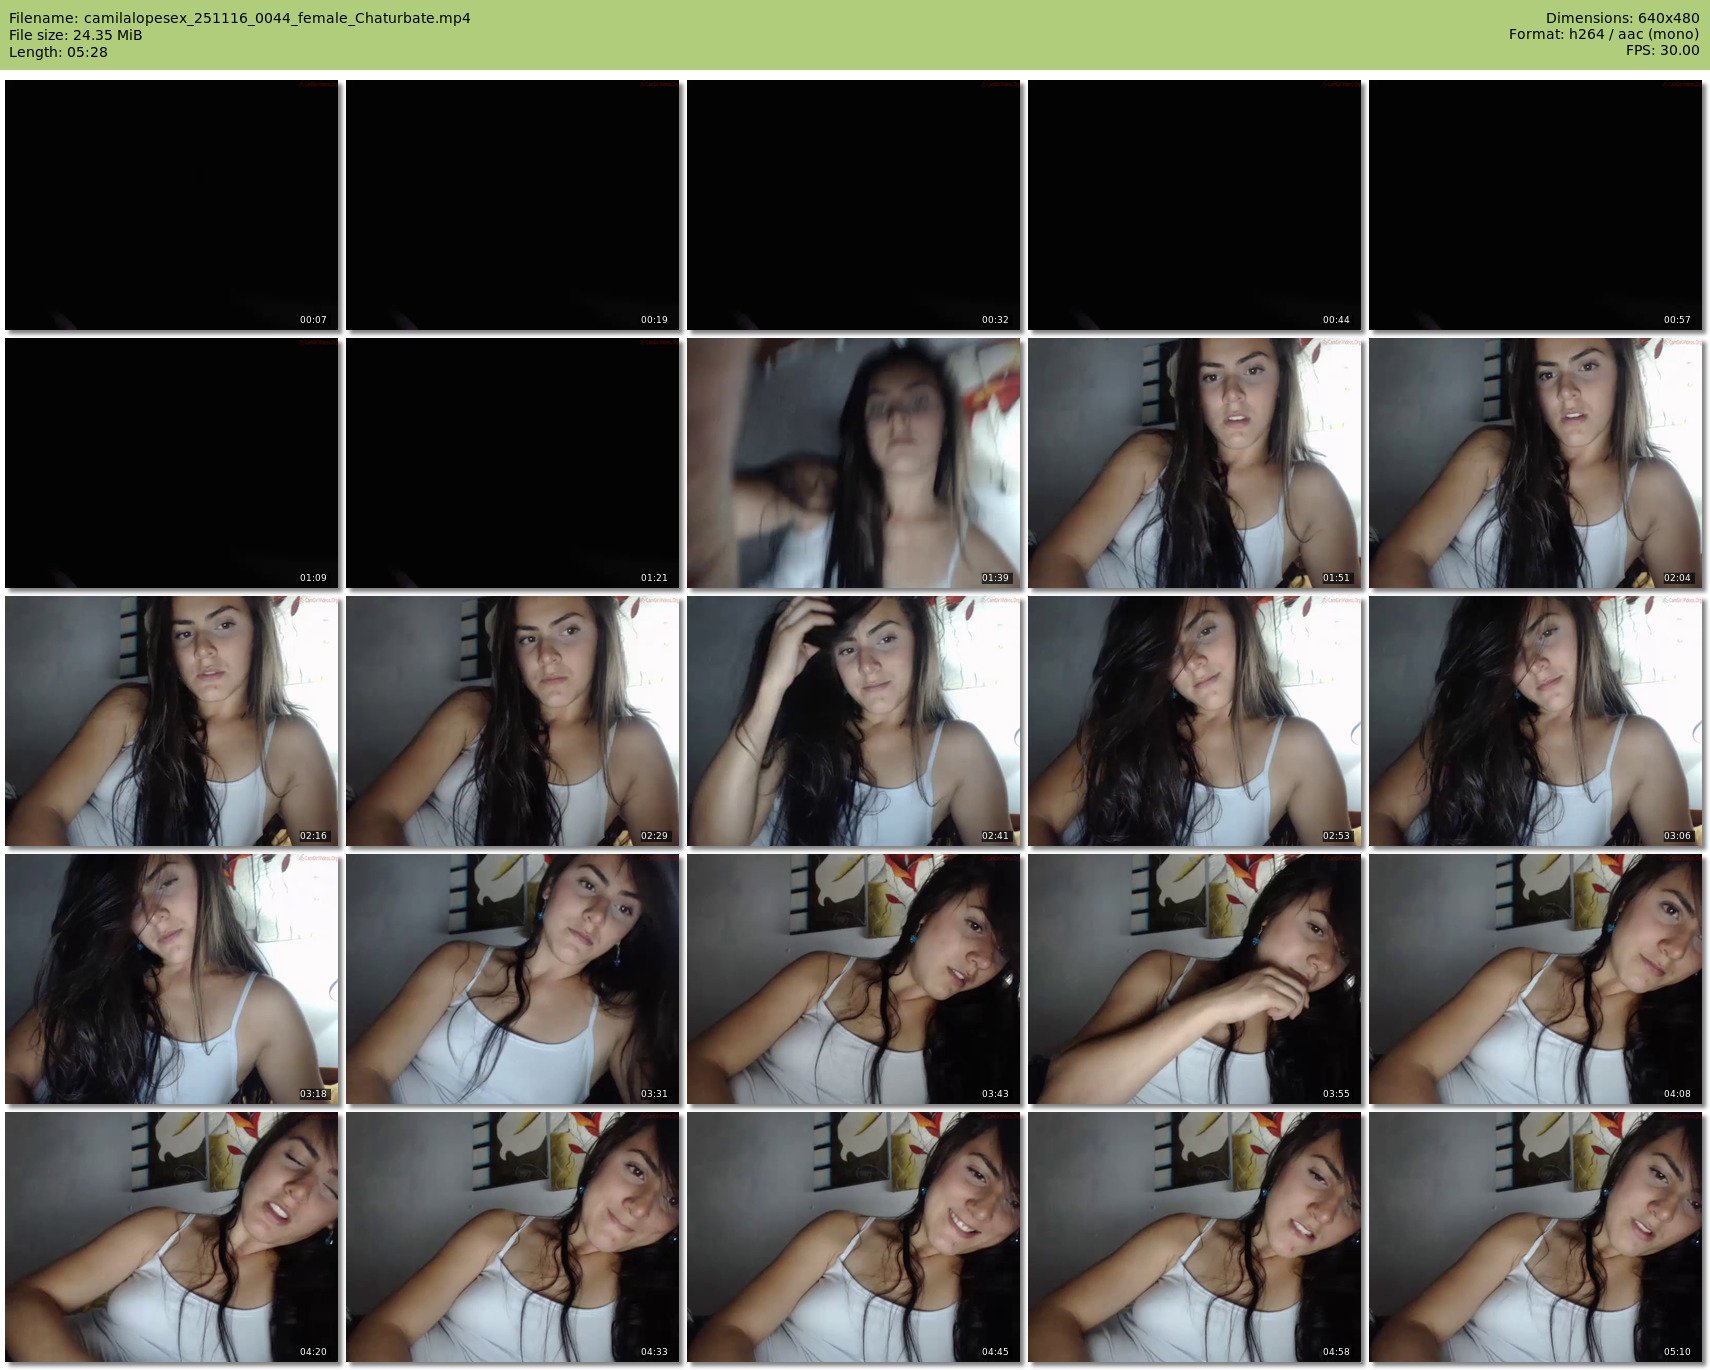Open the thumbnail marked 00:57
The image size is (1710, 1370).
(1535, 205)
